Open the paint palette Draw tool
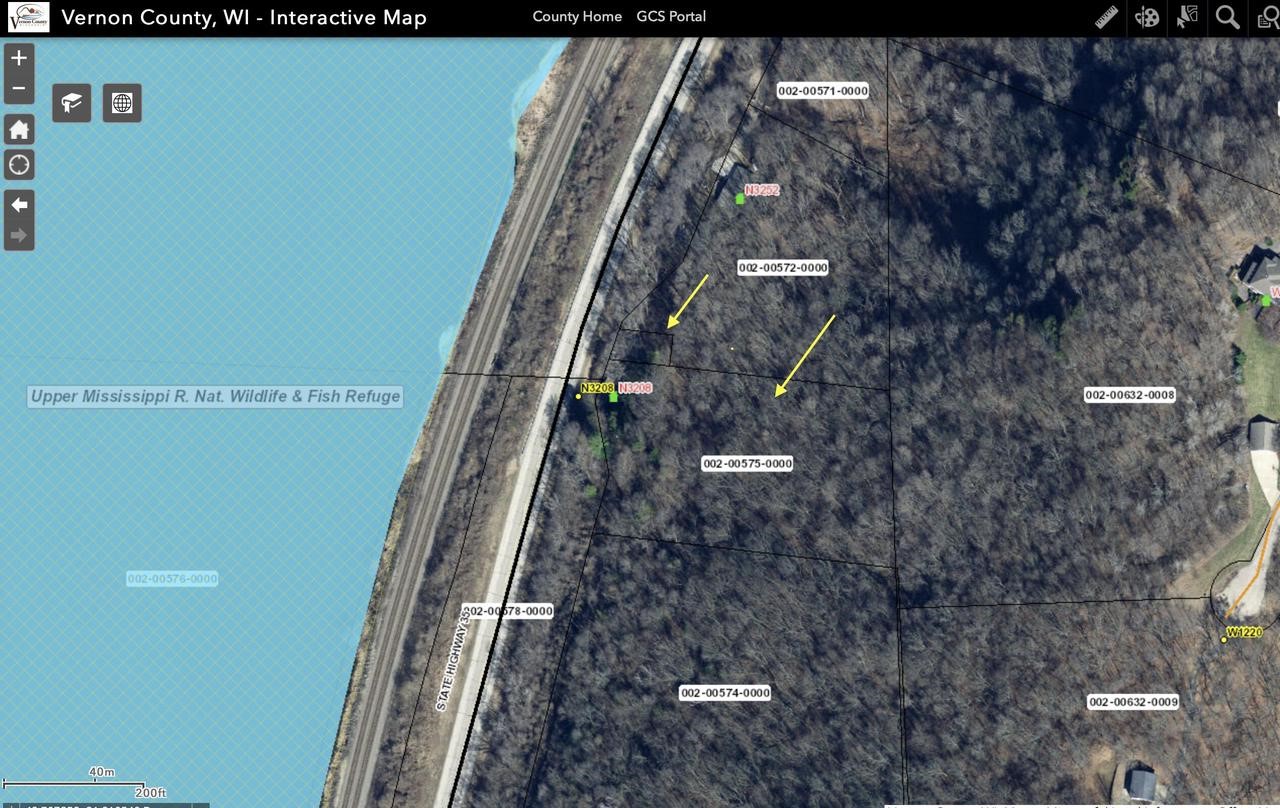 click(x=1147, y=18)
